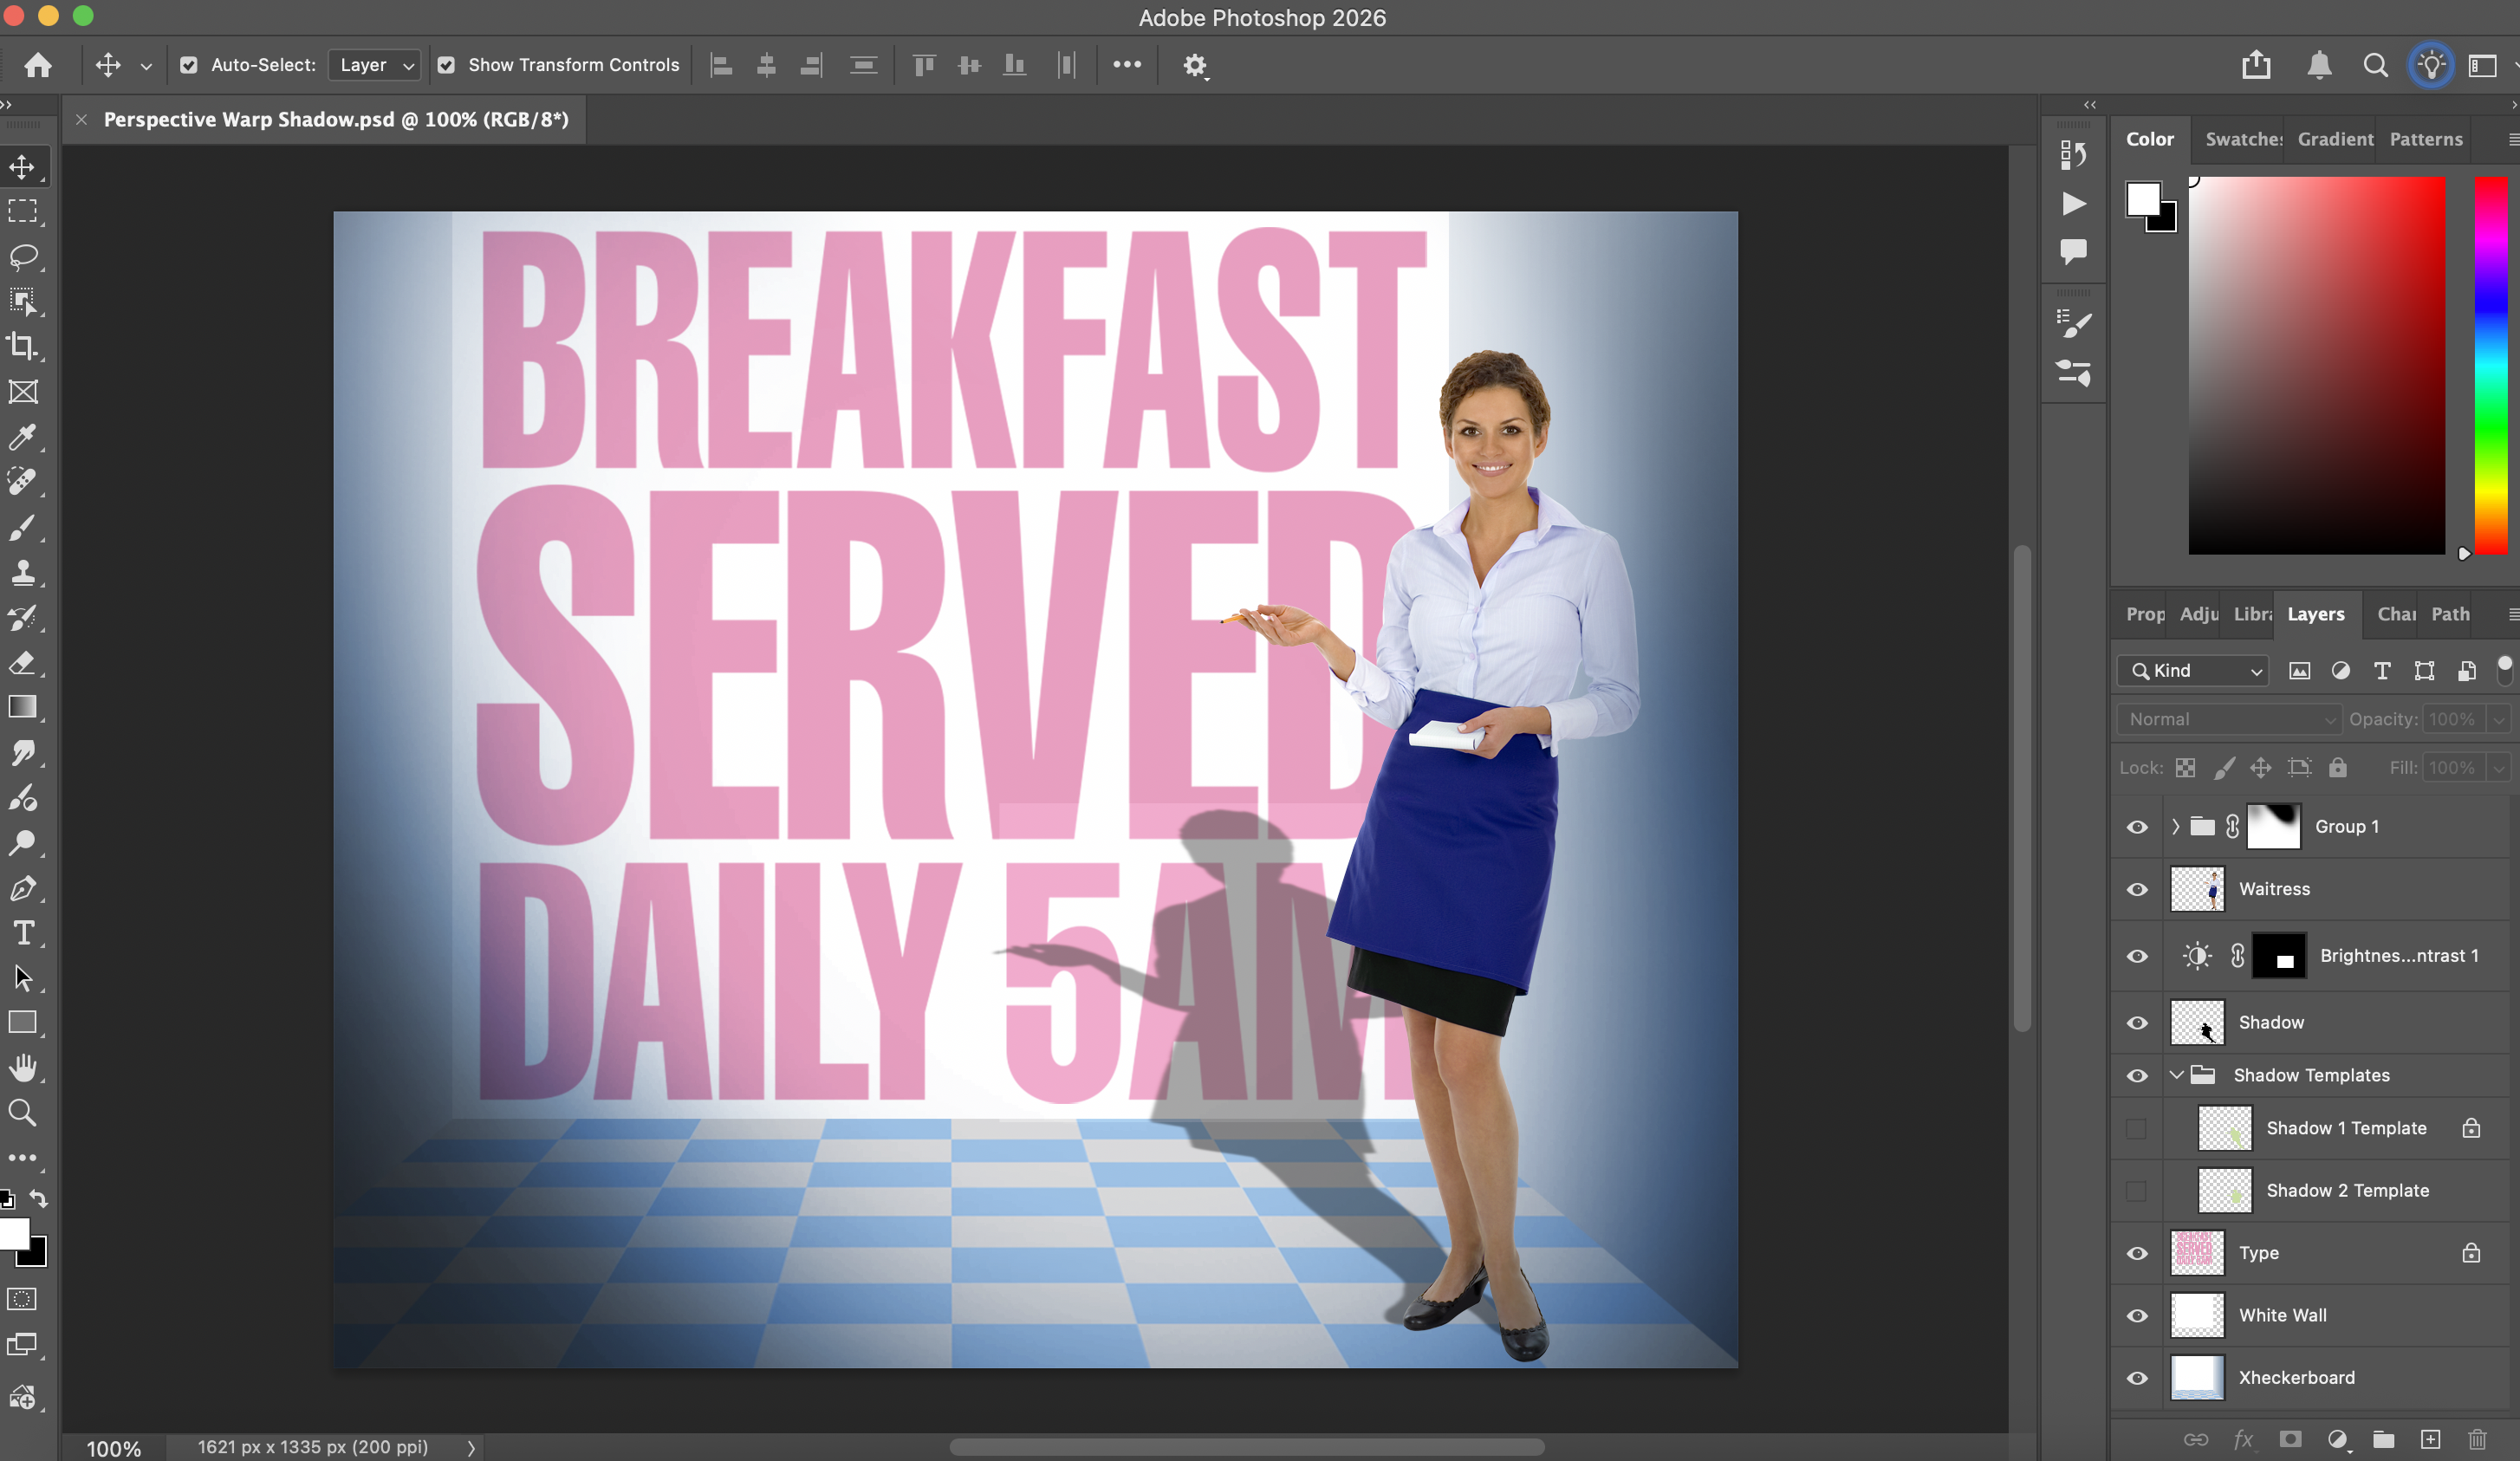The image size is (2520, 1461).
Task: Open the Home screen
Action: pyautogui.click(x=38, y=65)
